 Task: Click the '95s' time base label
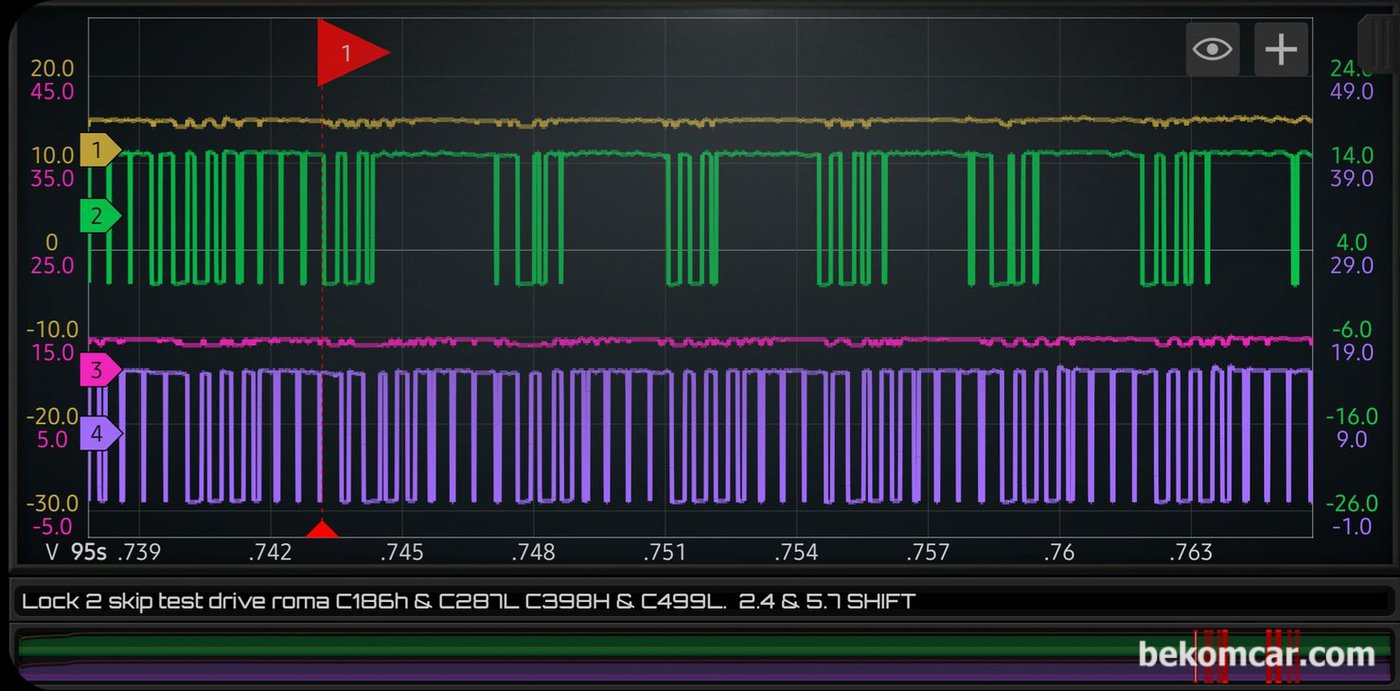(89, 552)
